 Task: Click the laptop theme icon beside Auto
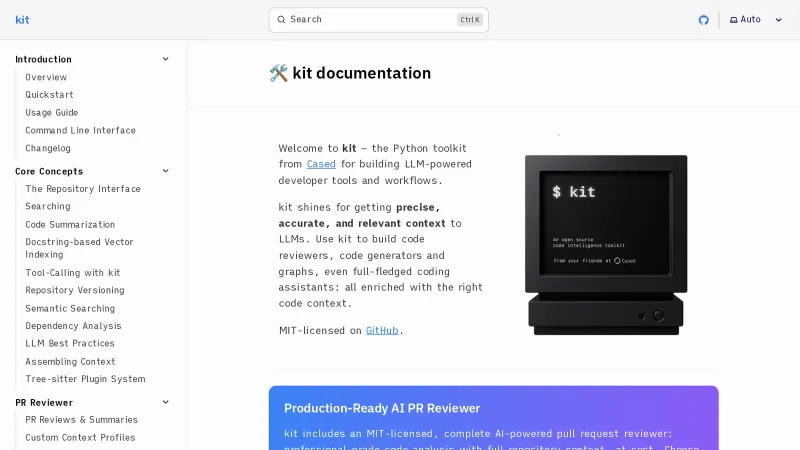(x=733, y=20)
